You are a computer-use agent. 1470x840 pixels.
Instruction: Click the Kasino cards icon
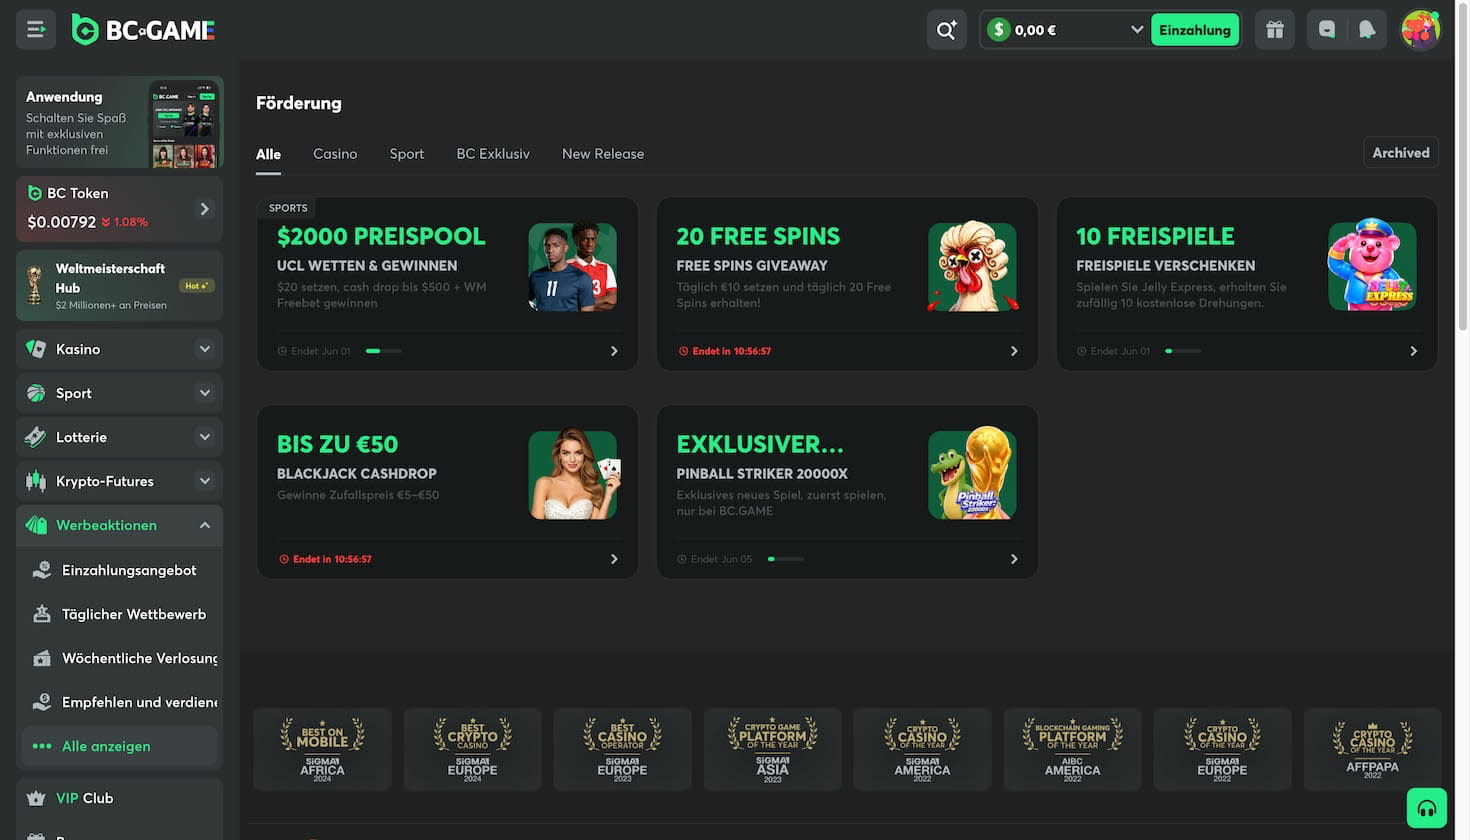tap(36, 349)
